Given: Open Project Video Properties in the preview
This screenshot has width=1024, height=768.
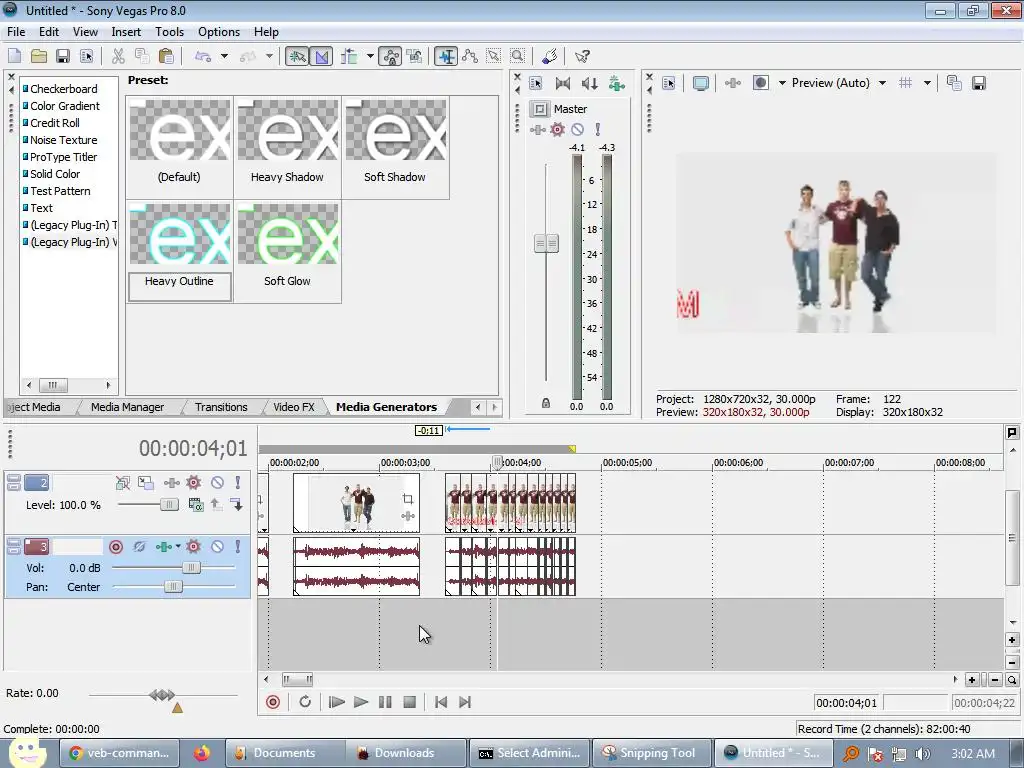Looking at the screenshot, I should pyautogui.click(x=669, y=83).
